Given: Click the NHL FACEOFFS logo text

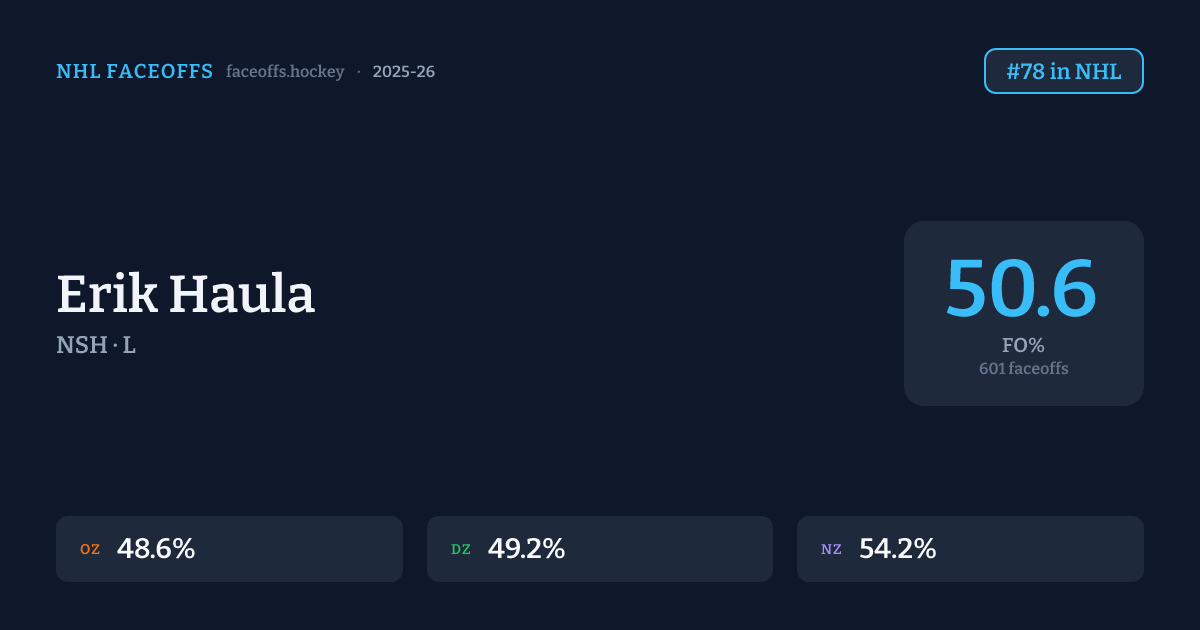Looking at the screenshot, I should tap(134, 72).
